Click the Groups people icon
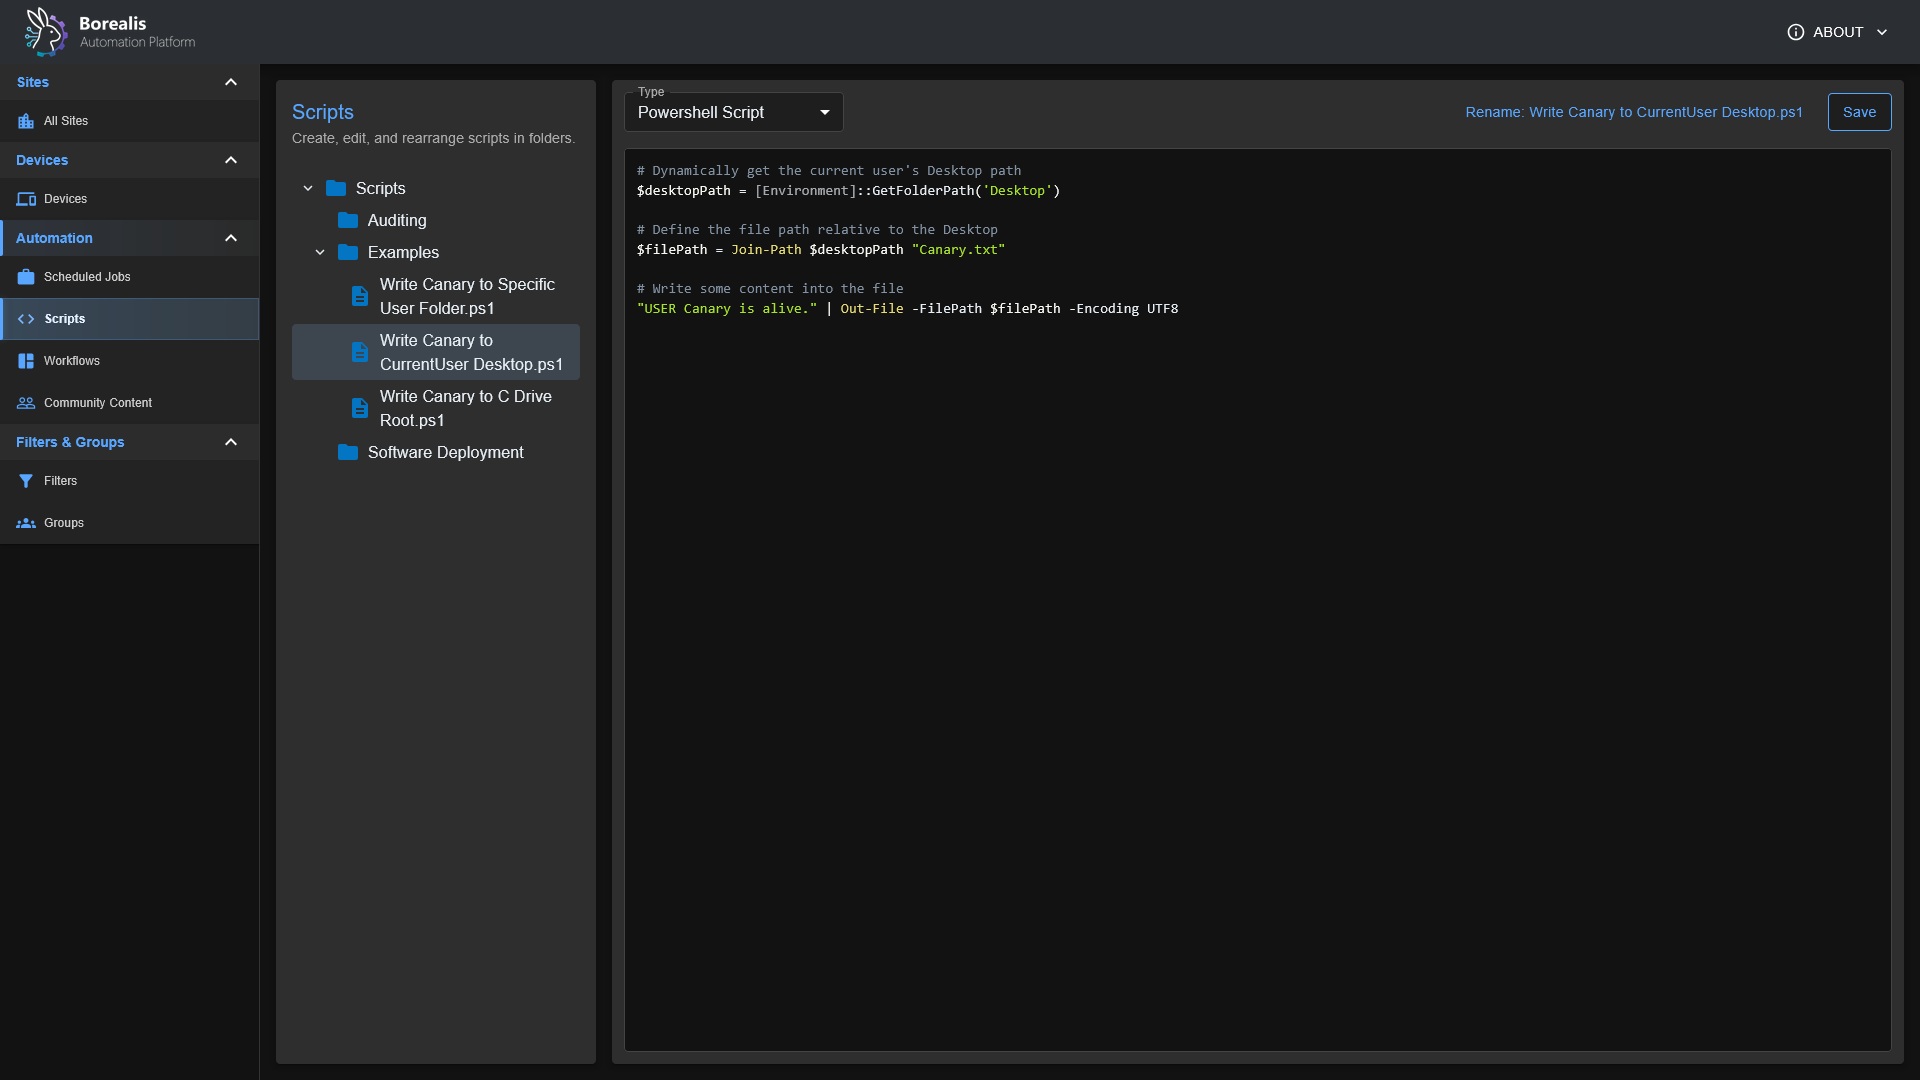 click(x=25, y=522)
